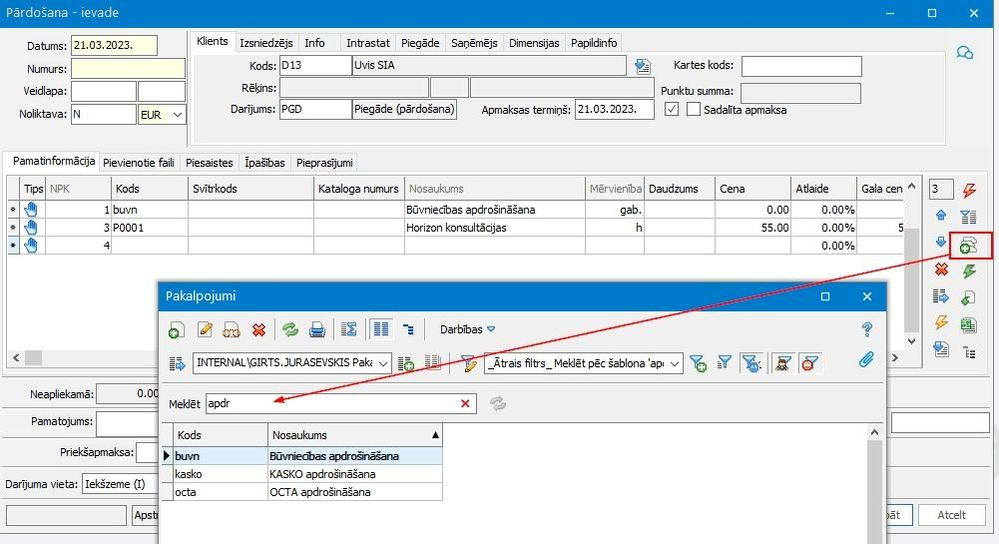This screenshot has width=999, height=544.
Task: Delete row with red X in side panel
Action: pyautogui.click(x=941, y=269)
